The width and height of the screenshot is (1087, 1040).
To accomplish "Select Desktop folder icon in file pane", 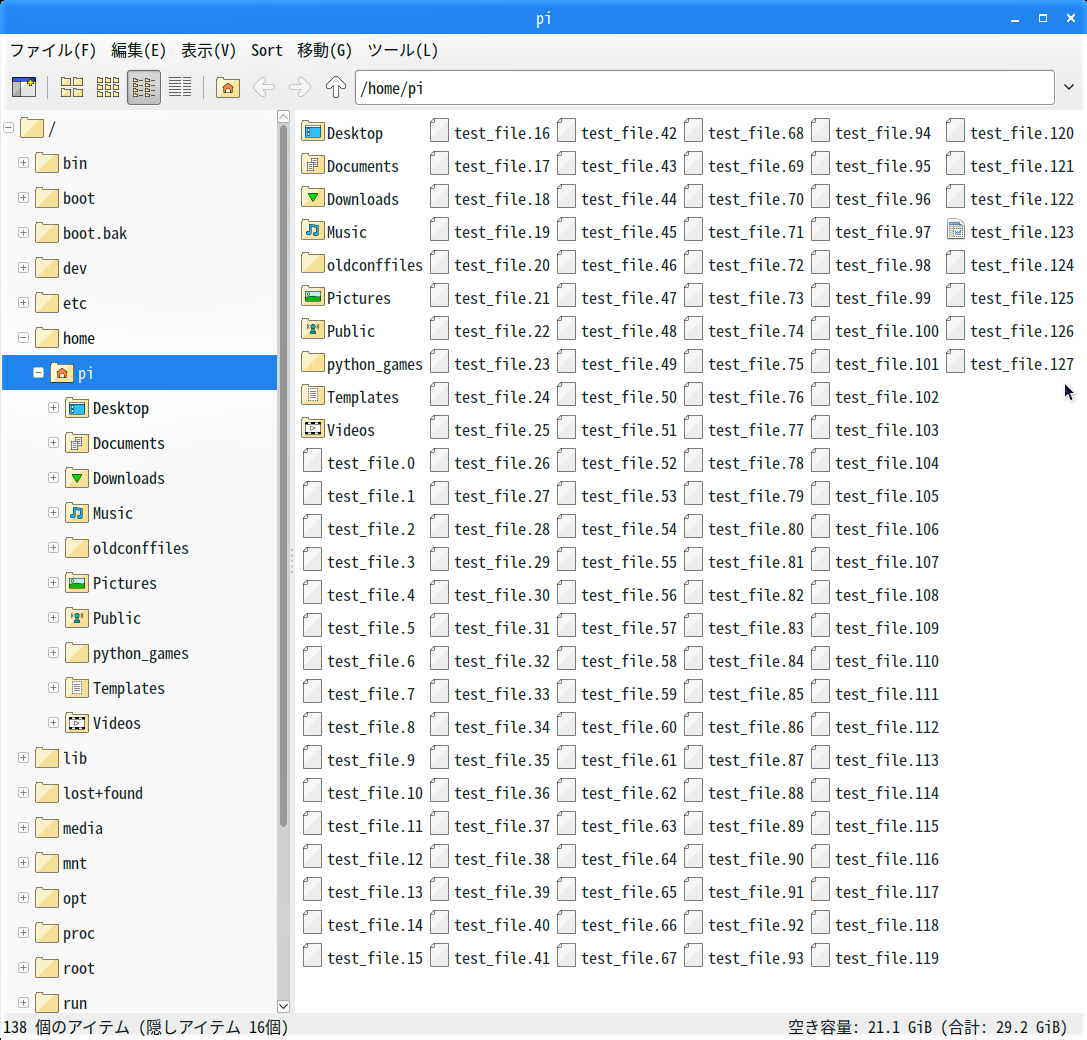I will [313, 130].
